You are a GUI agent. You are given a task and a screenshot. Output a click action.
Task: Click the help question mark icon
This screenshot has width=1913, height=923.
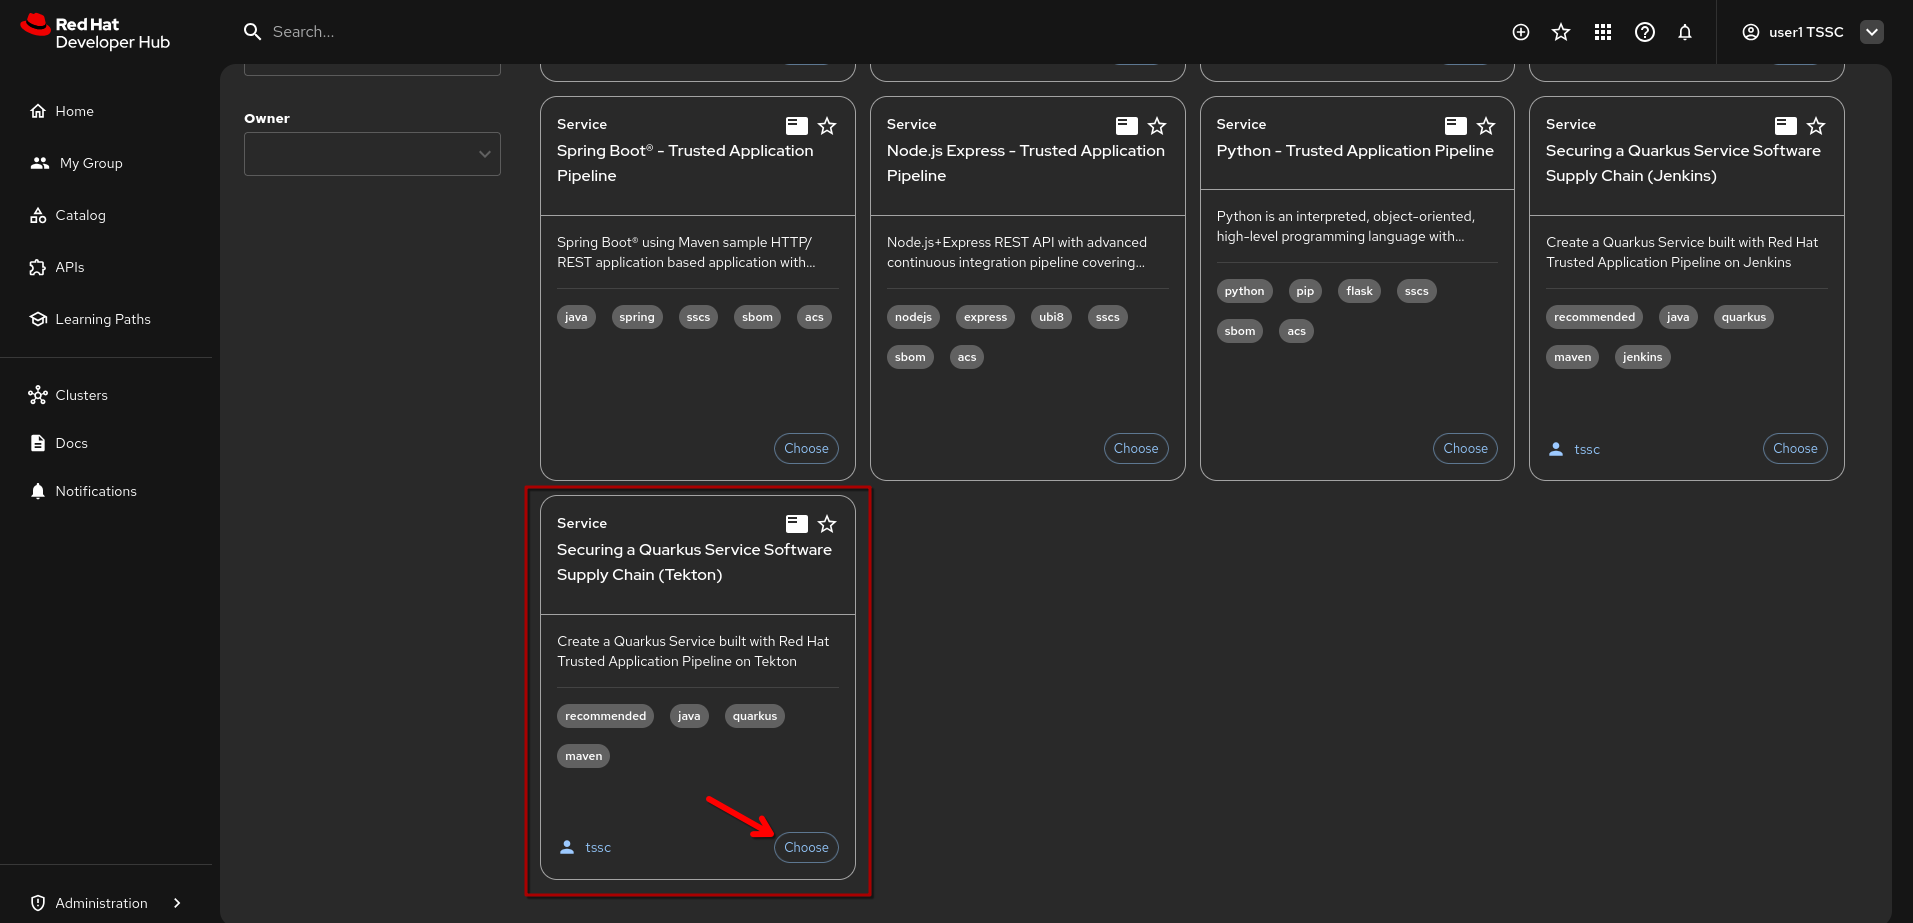(1644, 32)
